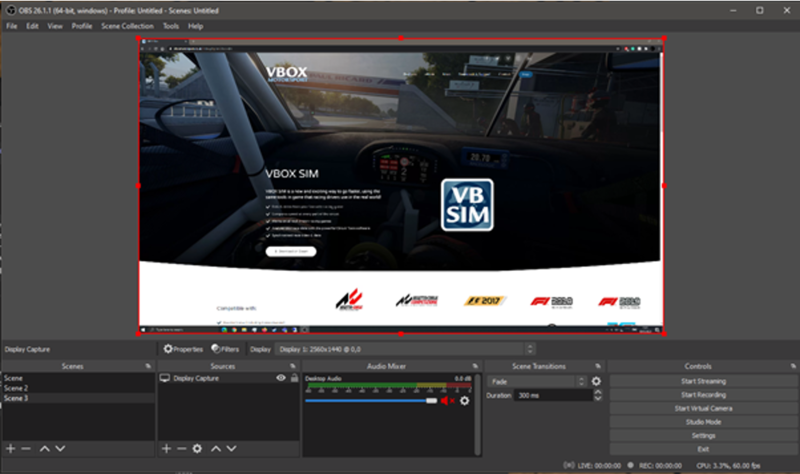The height and width of the screenshot is (474, 800).
Task: Open the Profile menu
Action: 82,26
